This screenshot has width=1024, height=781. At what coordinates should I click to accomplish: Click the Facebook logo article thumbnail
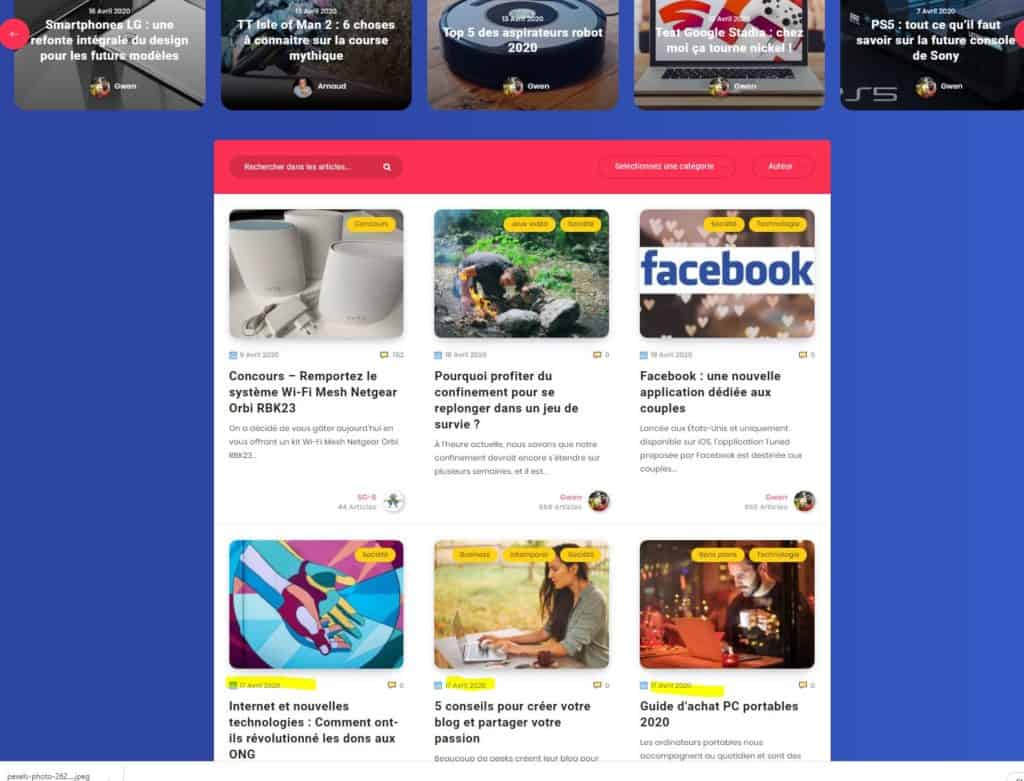pyautogui.click(x=727, y=274)
